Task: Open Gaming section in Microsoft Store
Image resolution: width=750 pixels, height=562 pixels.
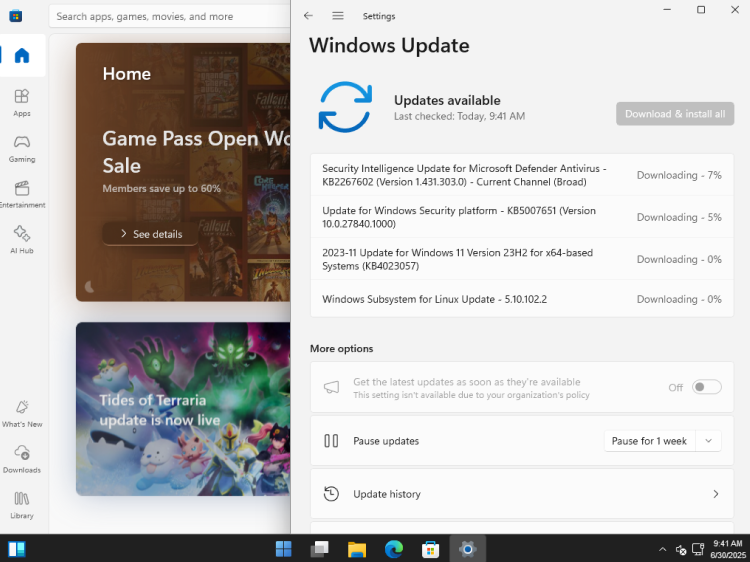Action: [22, 149]
